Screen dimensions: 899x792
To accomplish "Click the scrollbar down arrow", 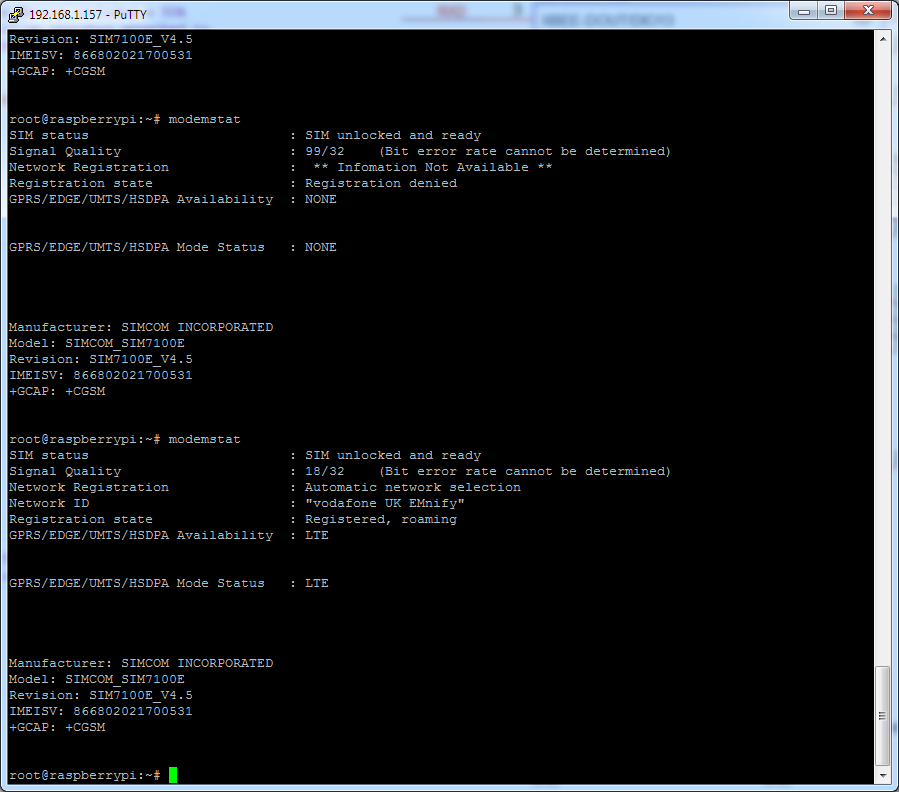I will (882, 776).
